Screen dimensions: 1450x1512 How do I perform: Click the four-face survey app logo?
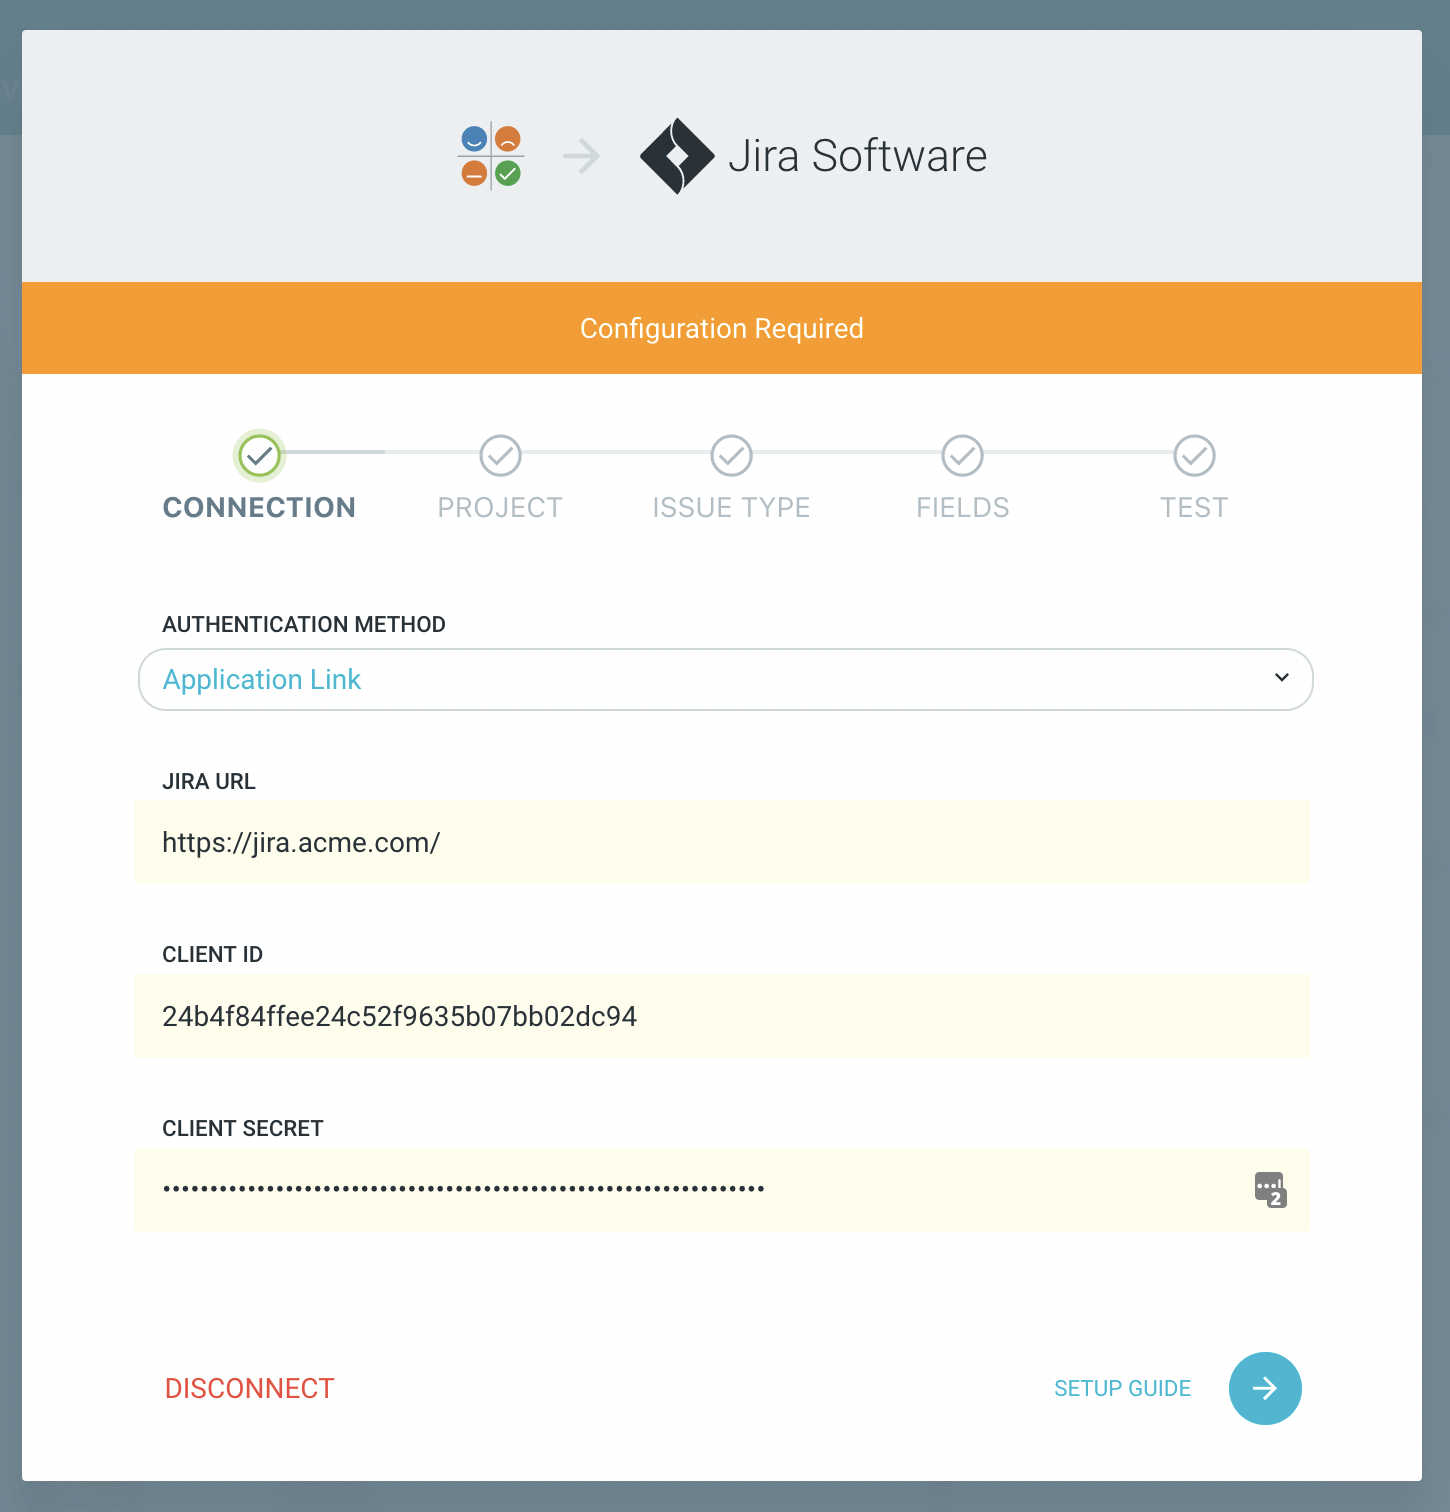491,156
